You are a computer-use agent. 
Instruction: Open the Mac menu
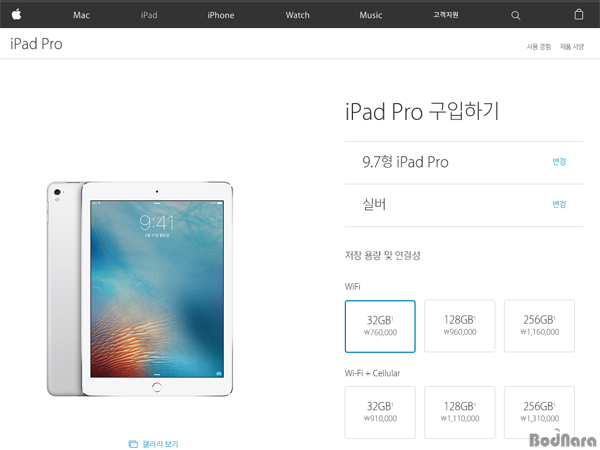pyautogui.click(x=81, y=15)
